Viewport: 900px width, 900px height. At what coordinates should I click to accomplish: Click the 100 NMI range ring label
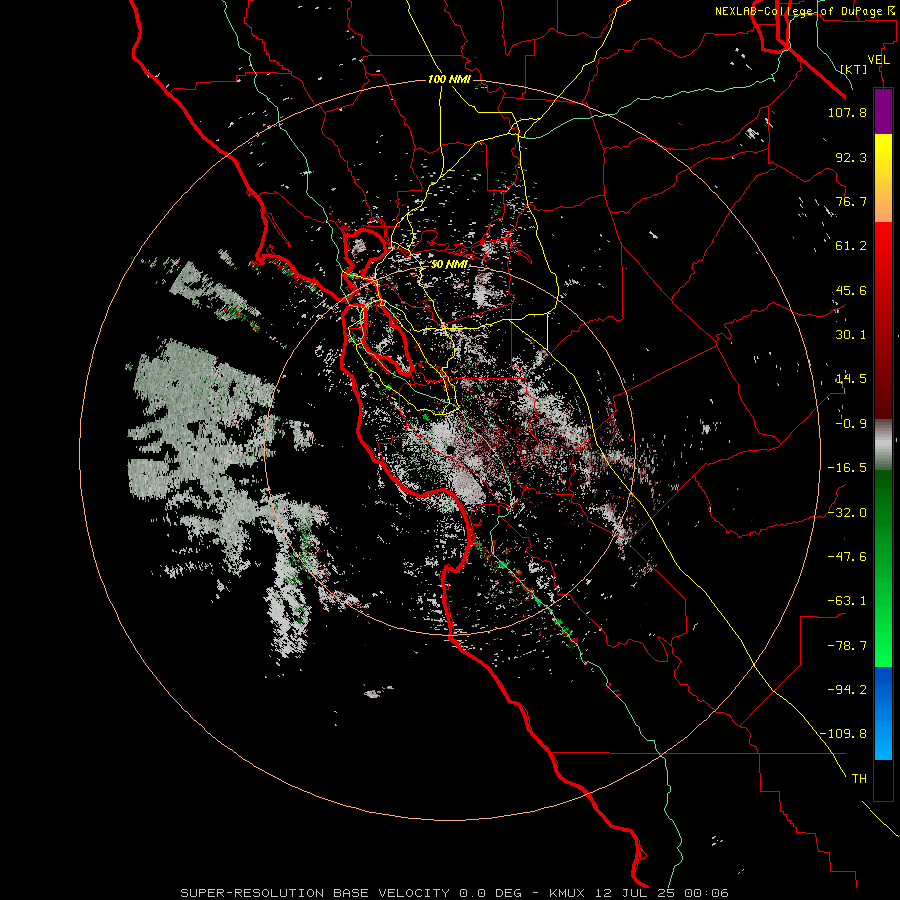pos(449,79)
